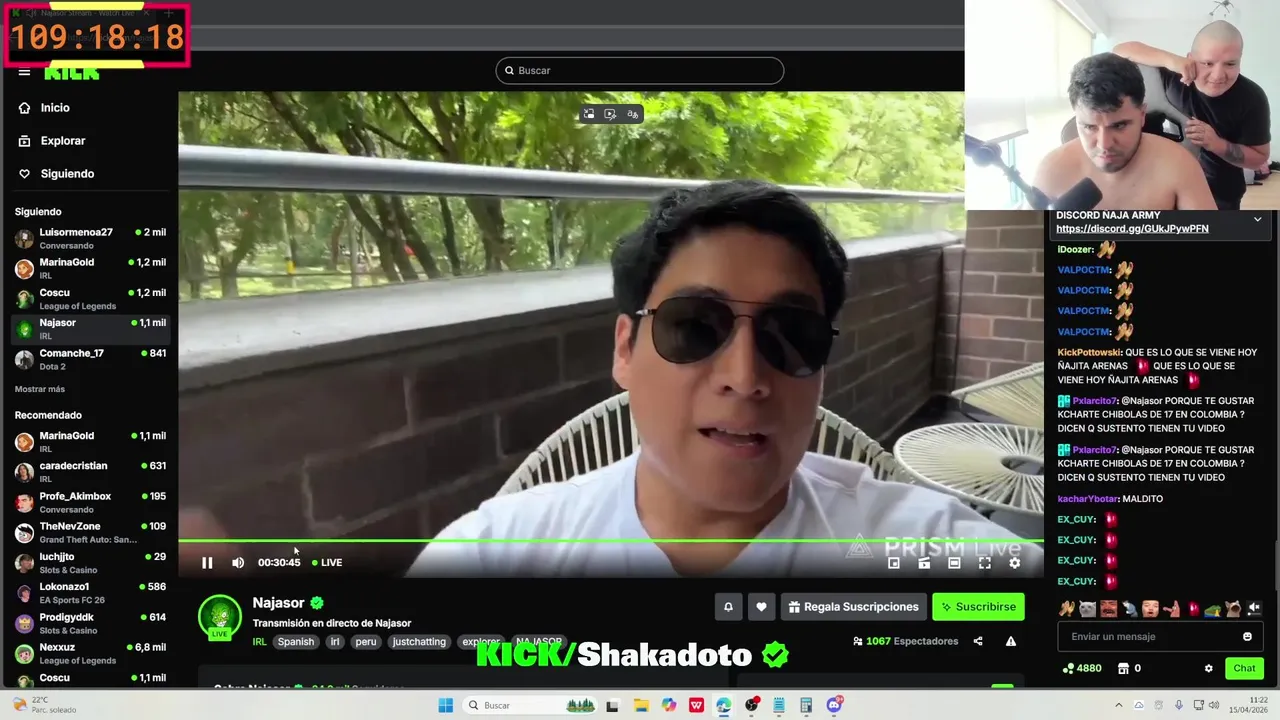Open Coscu League of Legends channel under Siguiendo

point(90,298)
